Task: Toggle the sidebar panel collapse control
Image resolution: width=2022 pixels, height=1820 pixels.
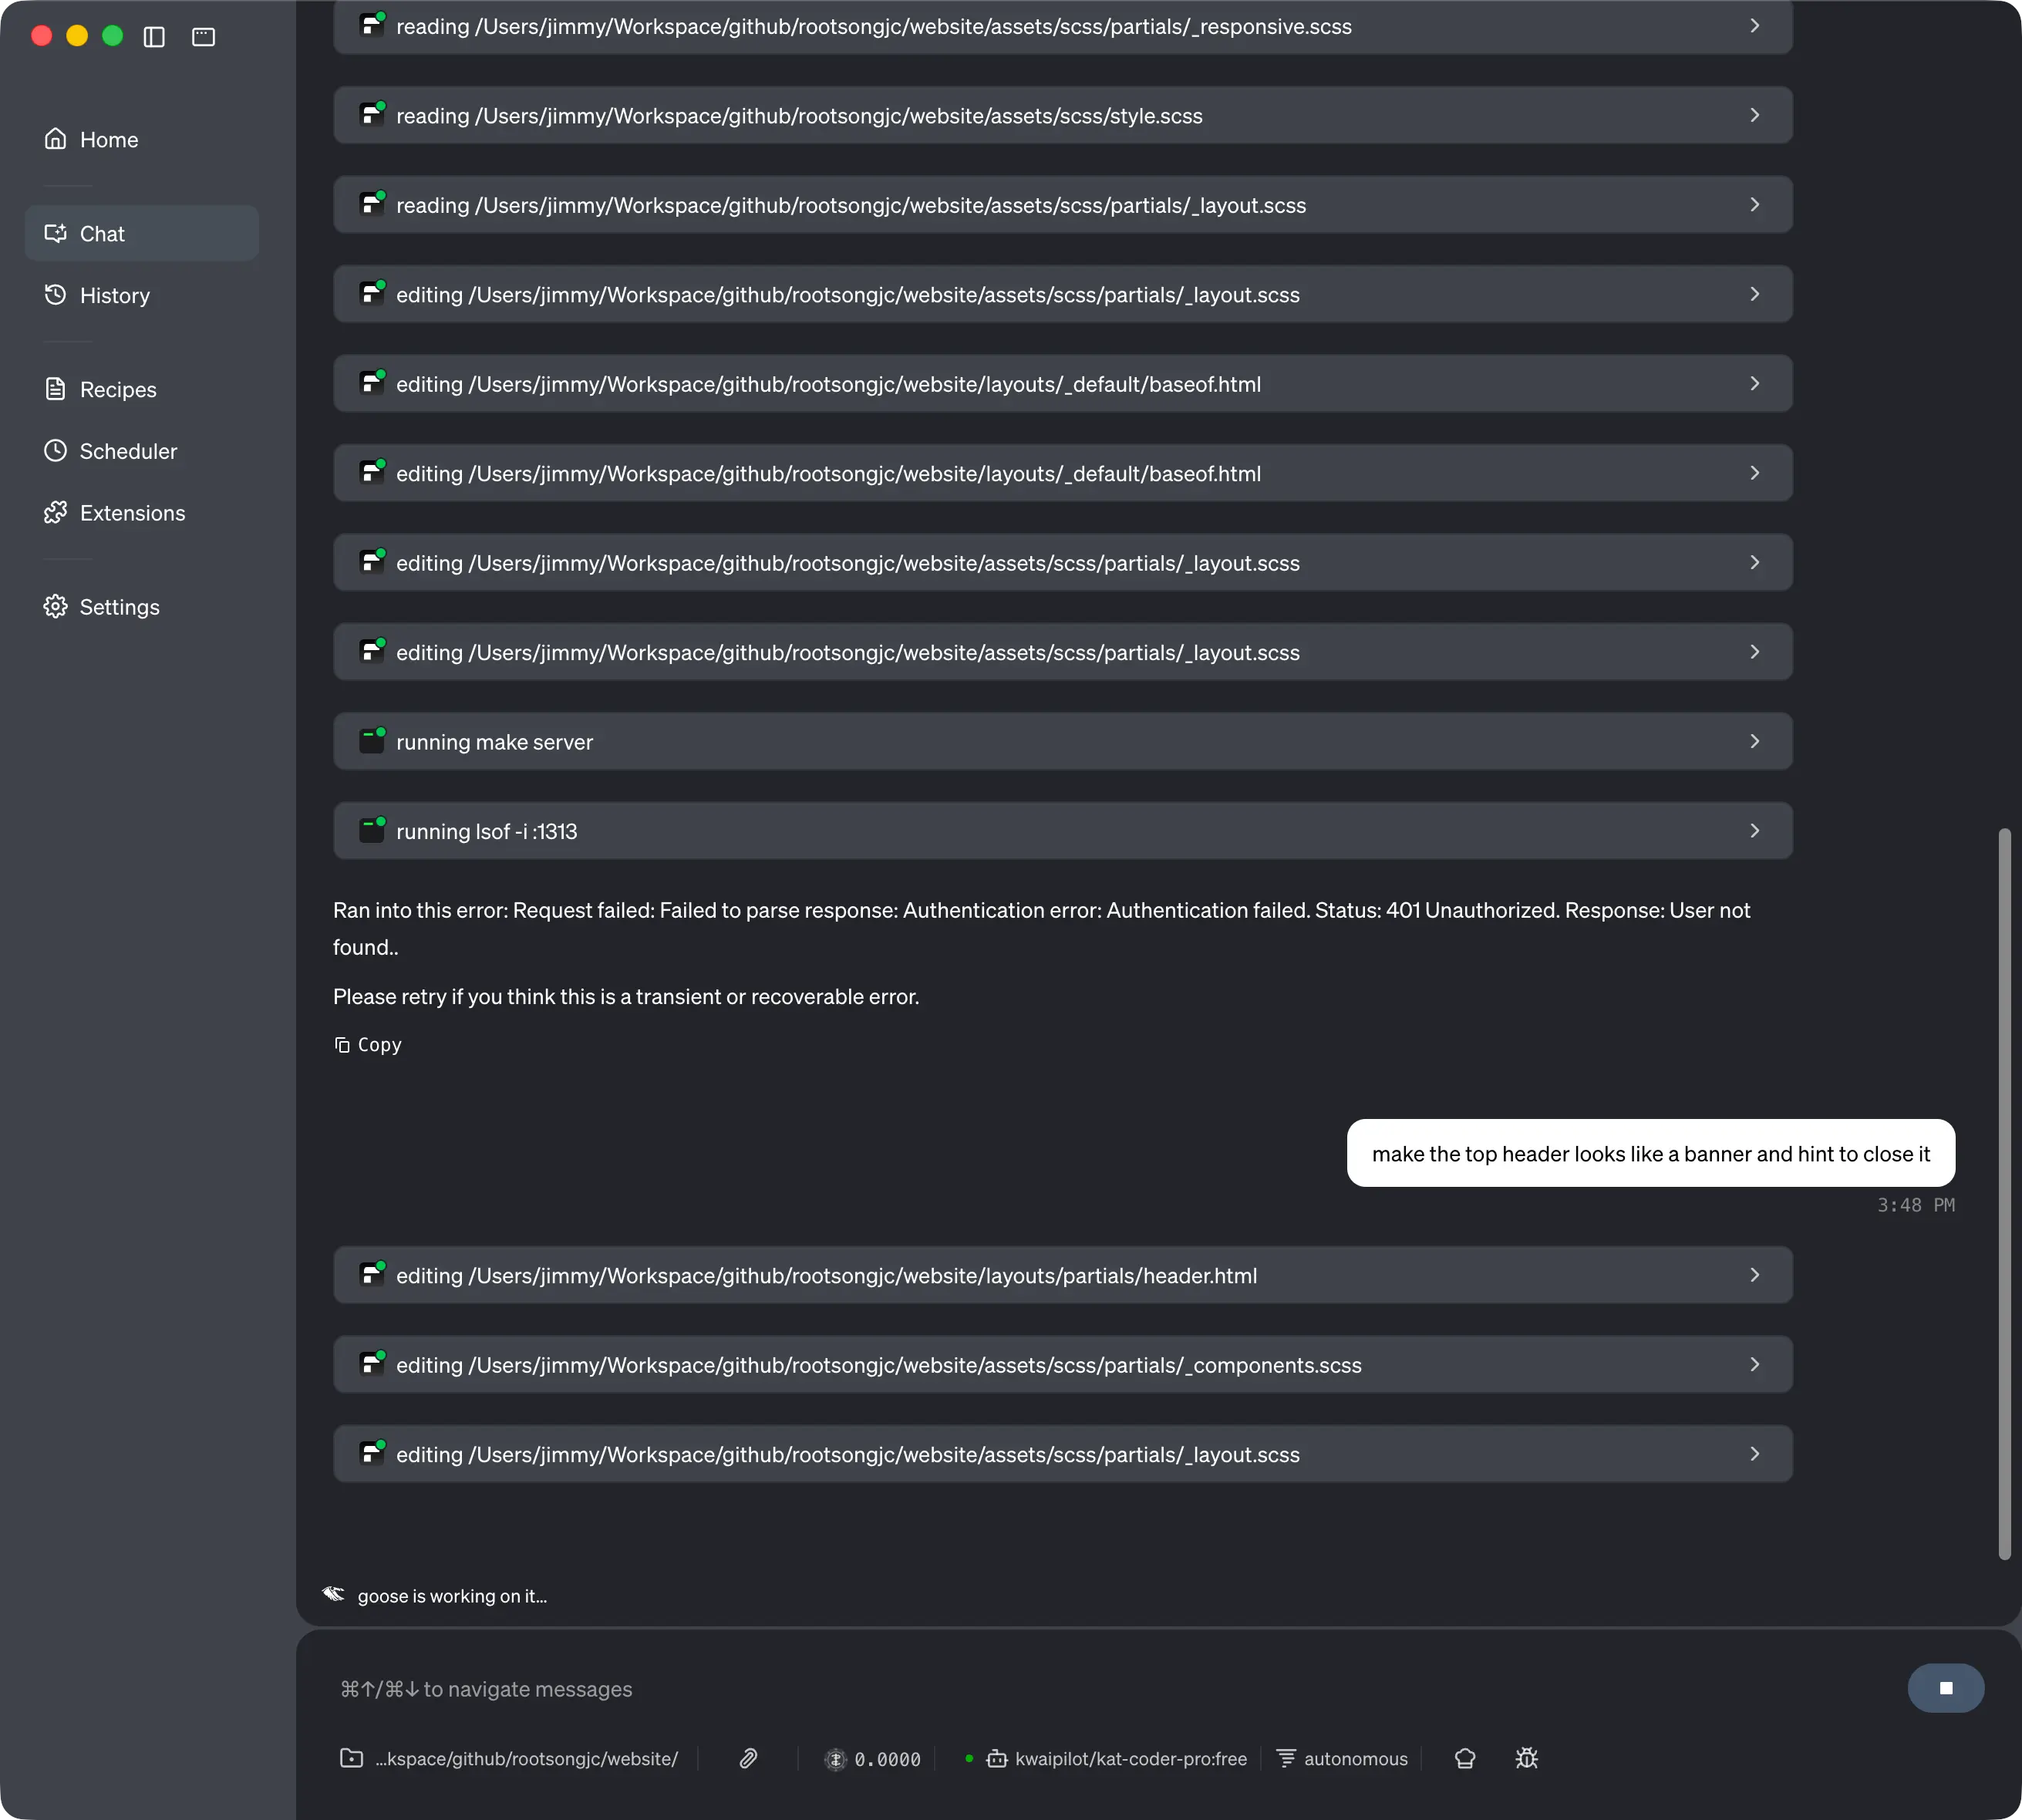Action: tap(156, 37)
